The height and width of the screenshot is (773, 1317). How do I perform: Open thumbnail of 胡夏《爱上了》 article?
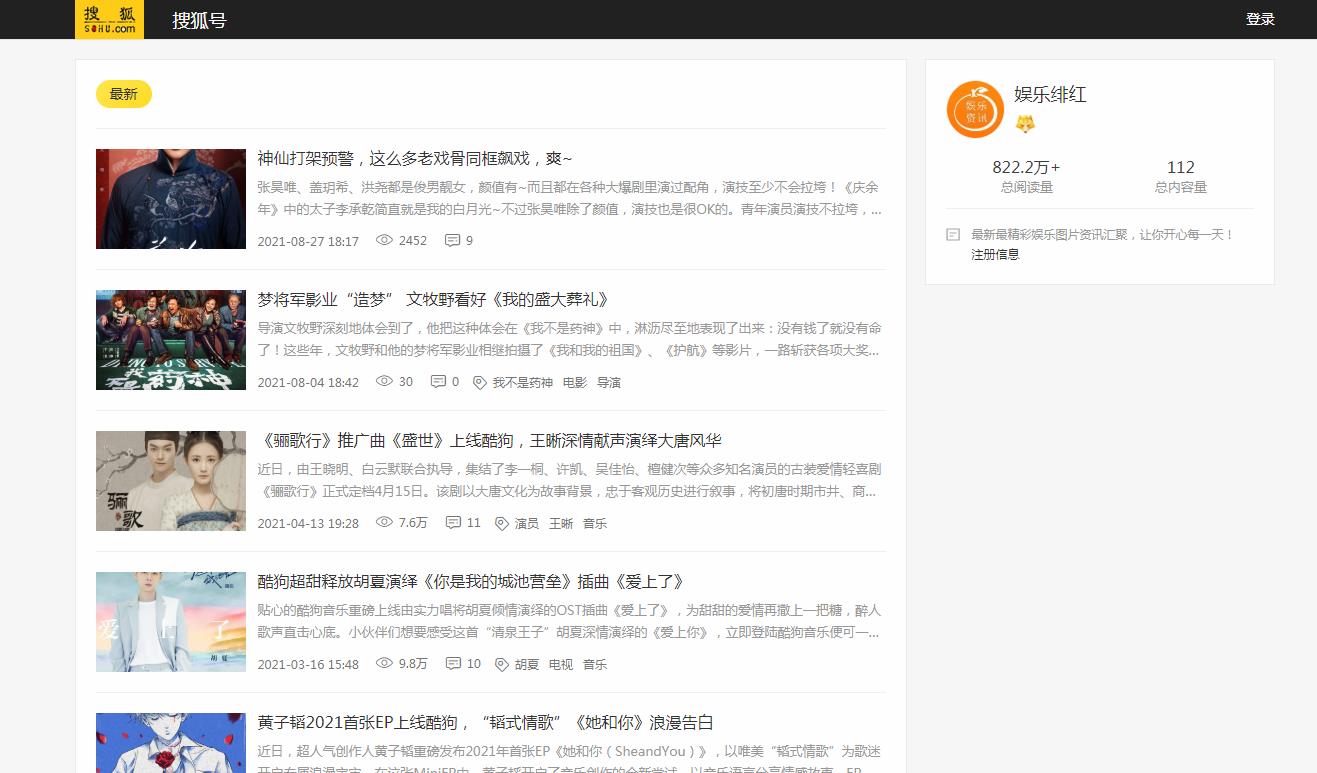pyautogui.click(x=171, y=622)
